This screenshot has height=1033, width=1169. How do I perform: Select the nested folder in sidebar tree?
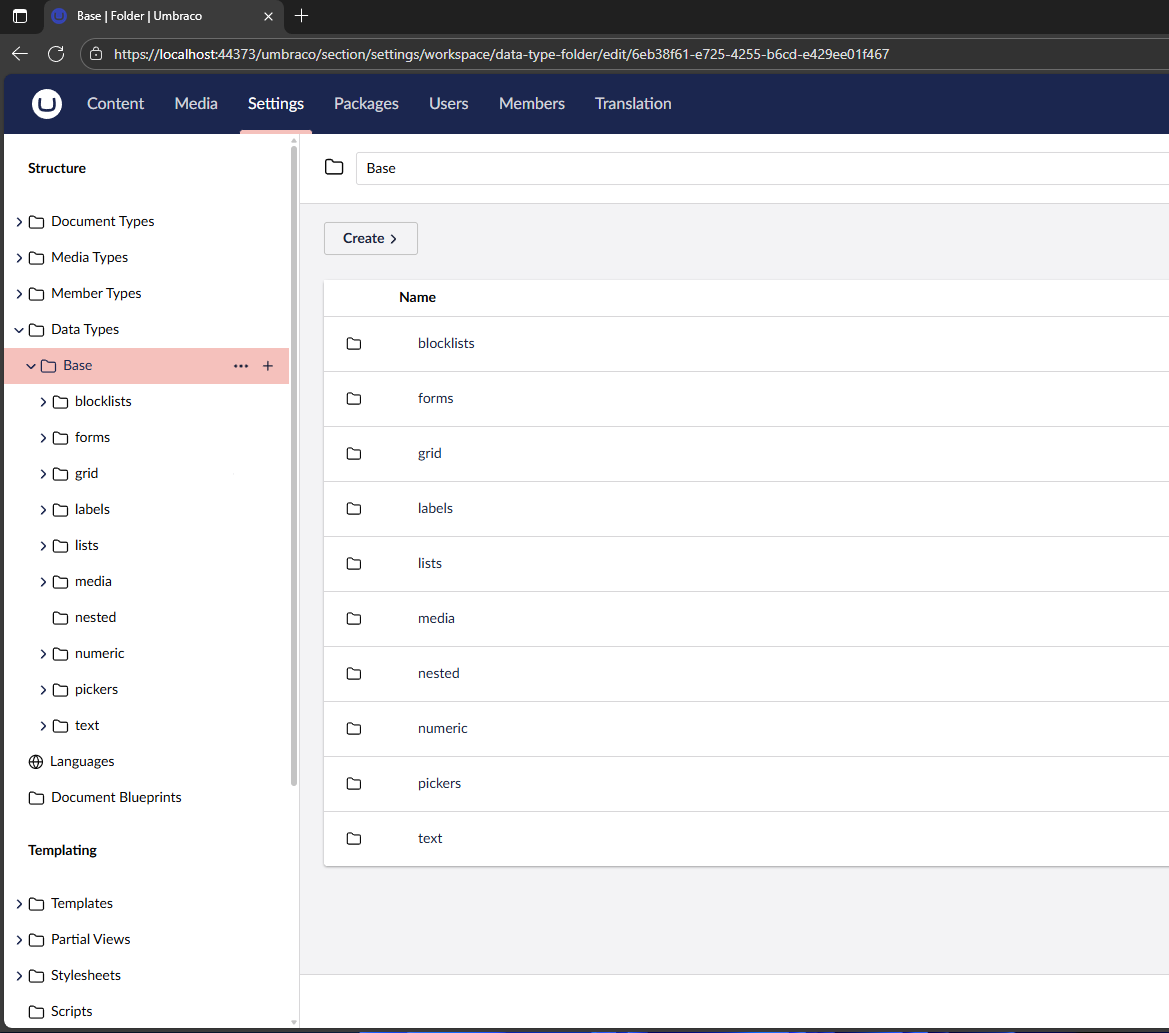click(x=95, y=618)
